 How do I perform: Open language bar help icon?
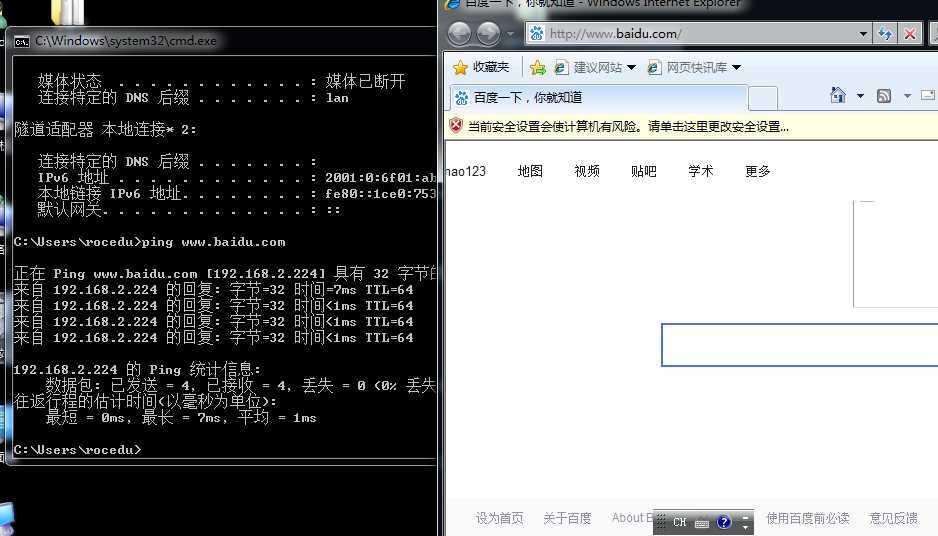(724, 522)
